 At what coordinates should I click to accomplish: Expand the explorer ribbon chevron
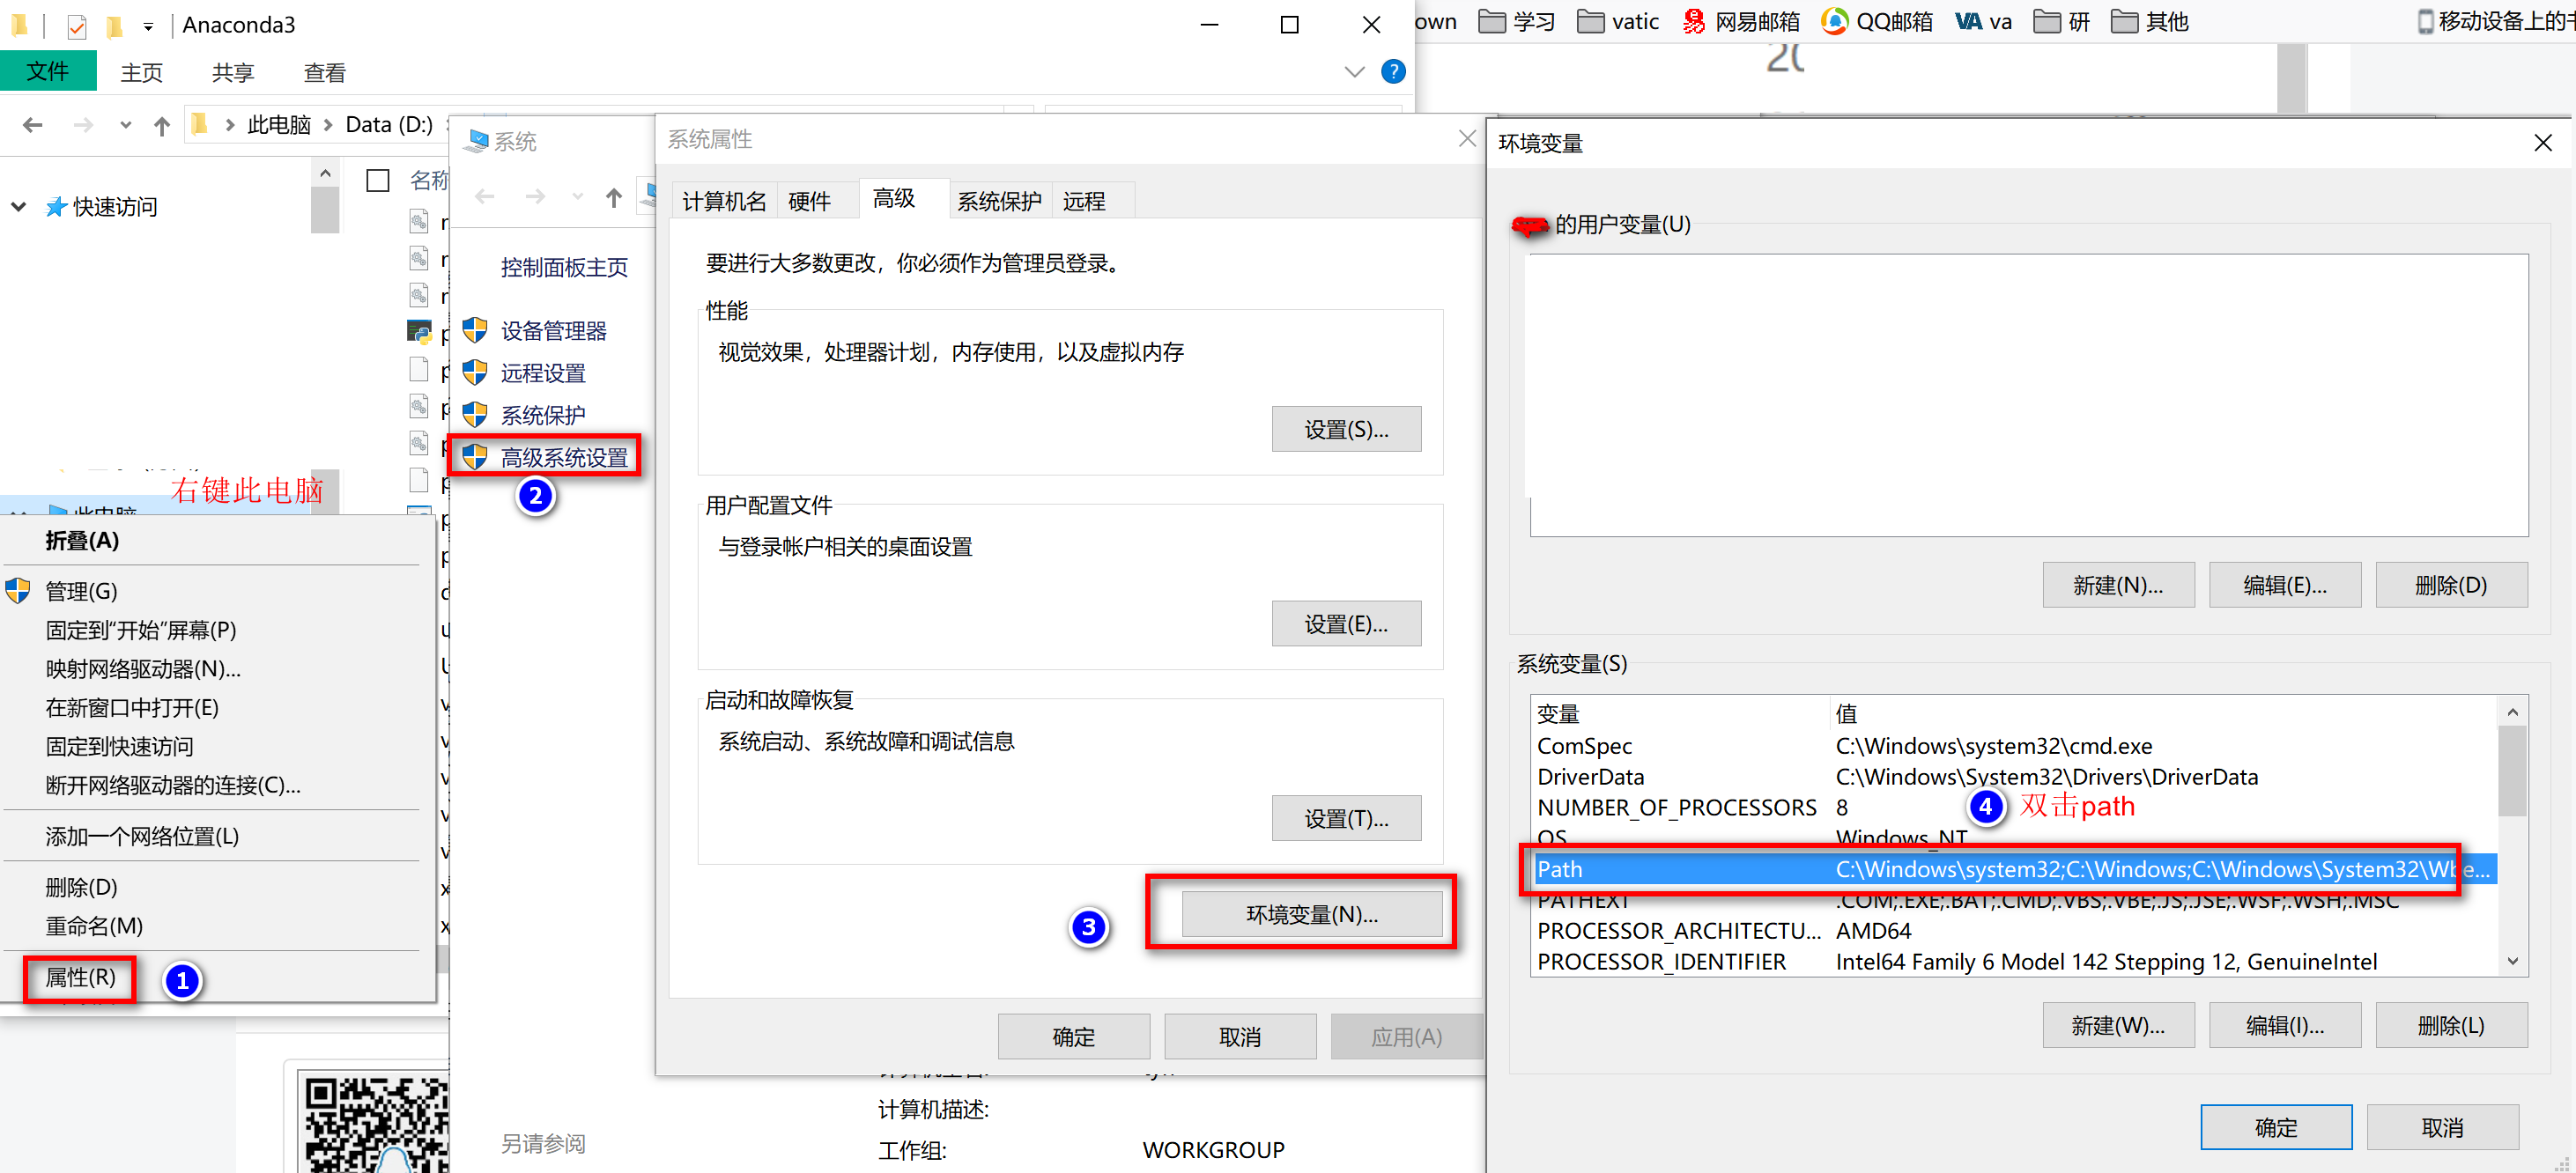[1354, 72]
